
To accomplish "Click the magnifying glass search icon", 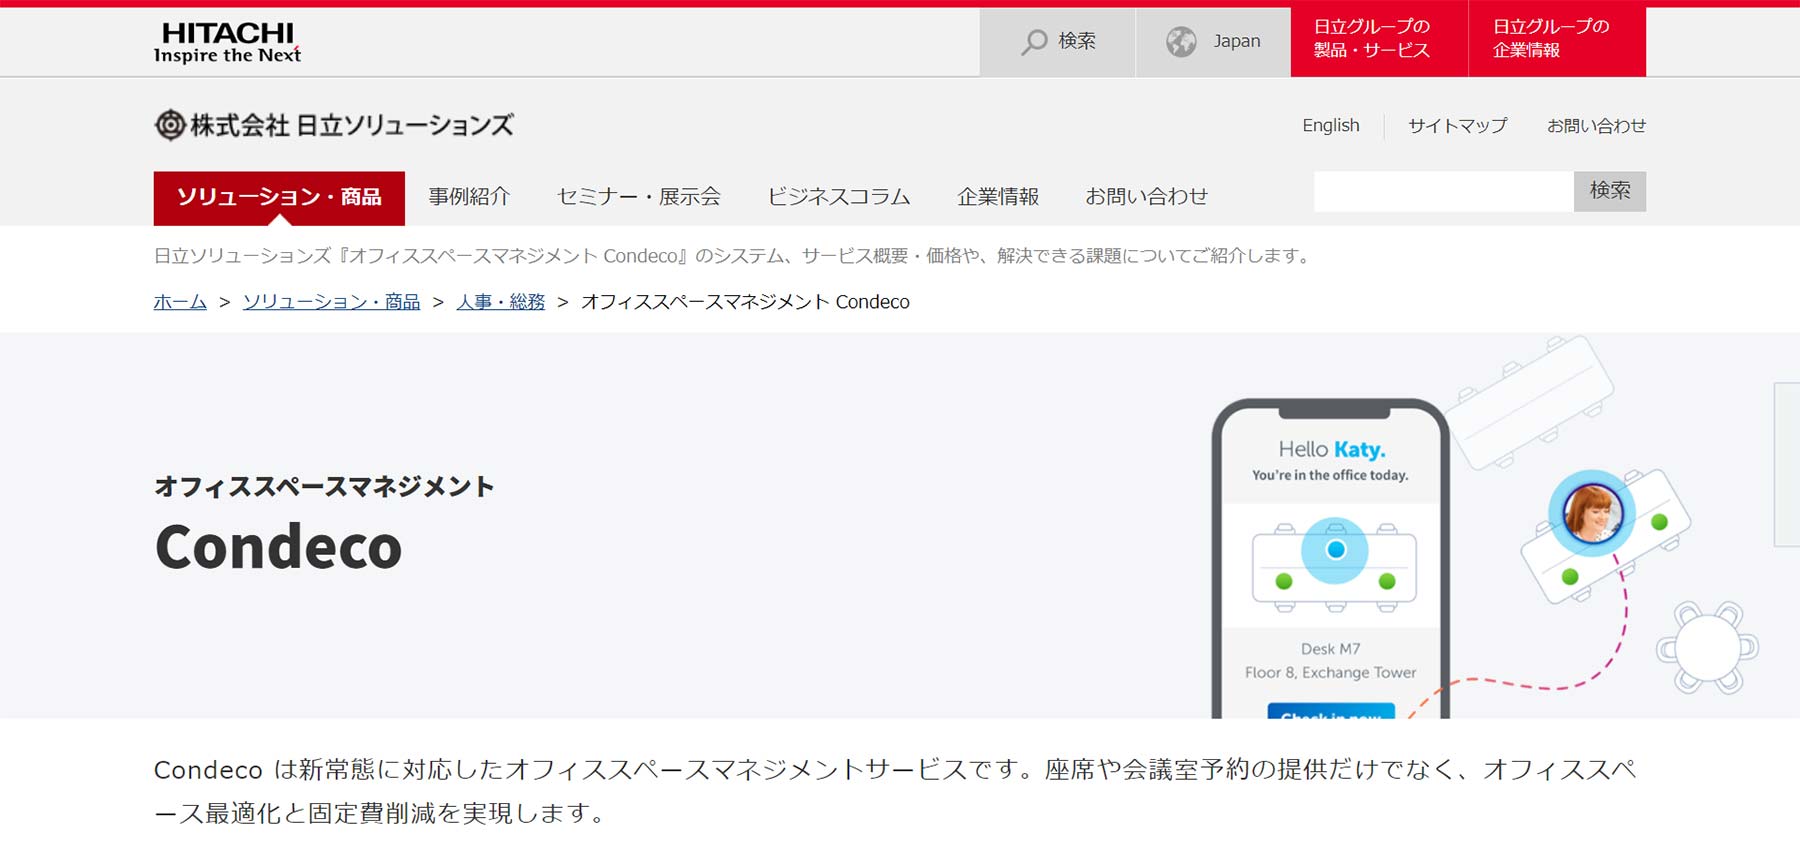I will click(1034, 42).
